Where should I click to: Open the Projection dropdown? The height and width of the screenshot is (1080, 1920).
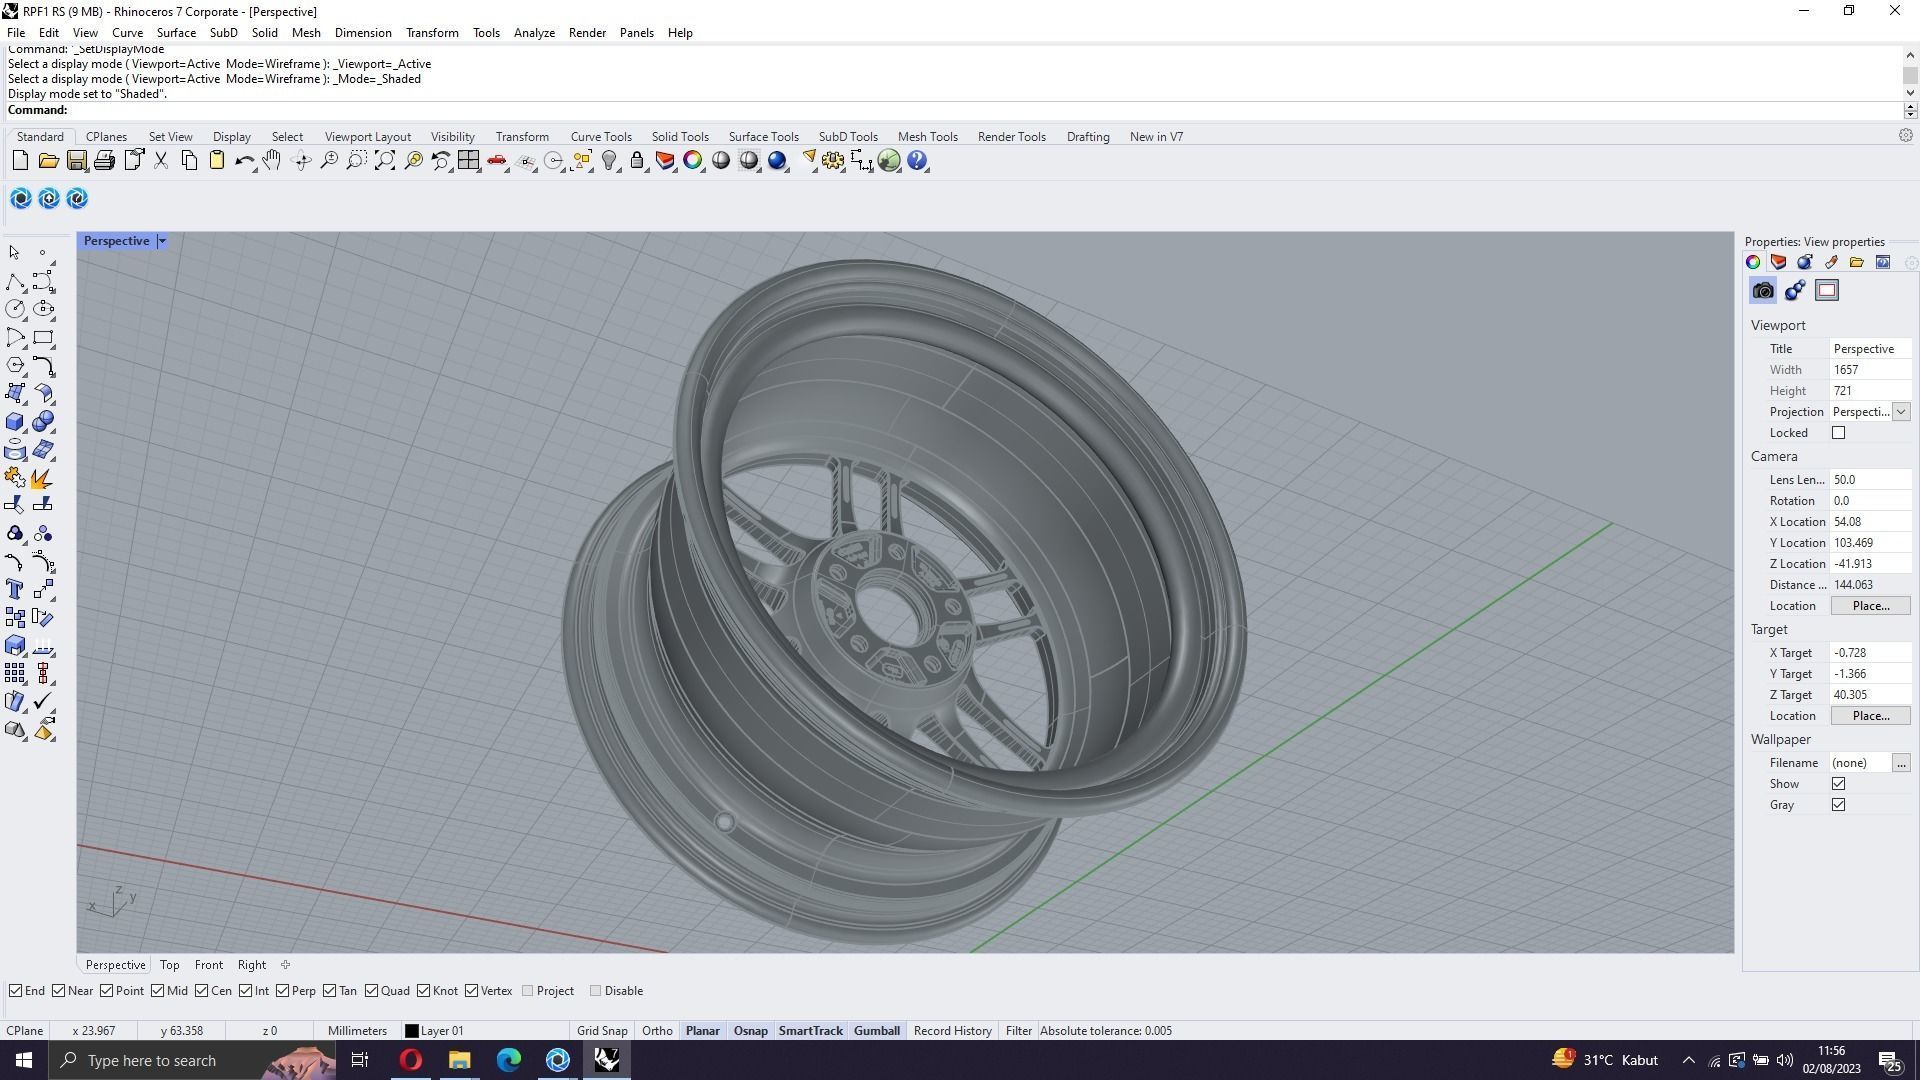[1900, 412]
